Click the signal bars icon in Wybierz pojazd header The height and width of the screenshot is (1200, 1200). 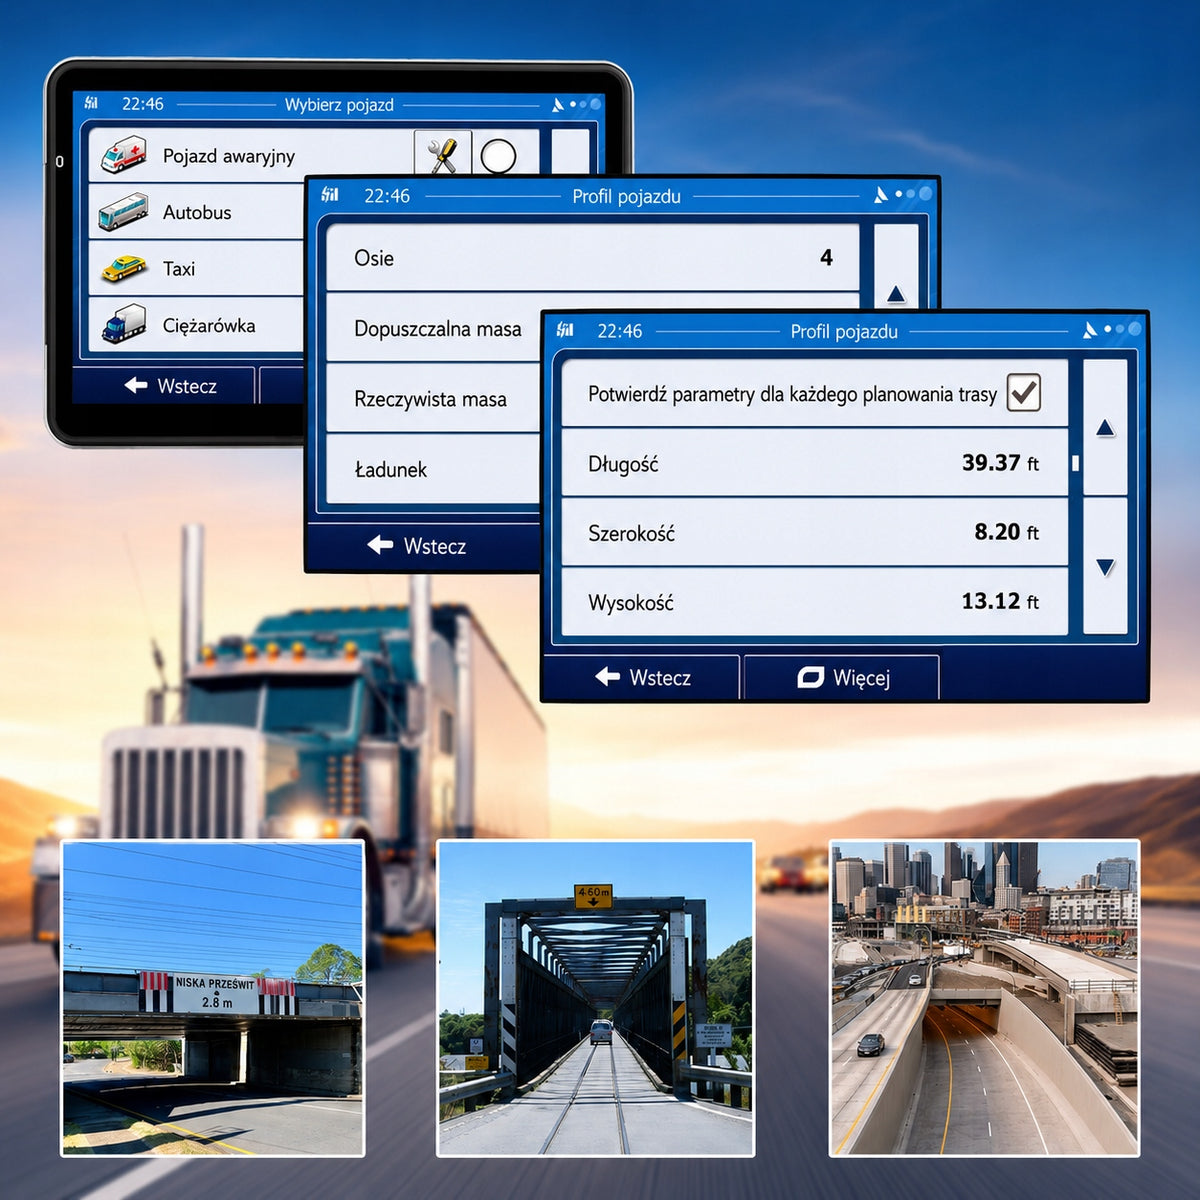91,103
